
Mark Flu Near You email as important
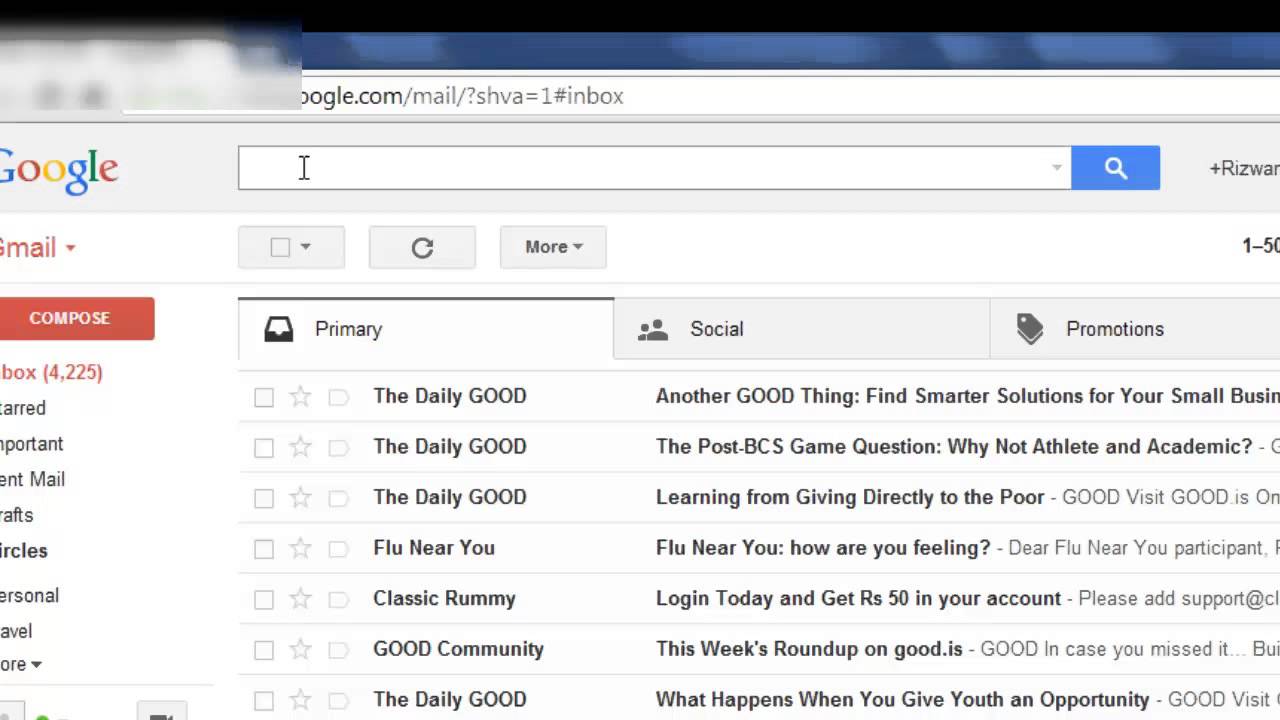tap(338, 549)
